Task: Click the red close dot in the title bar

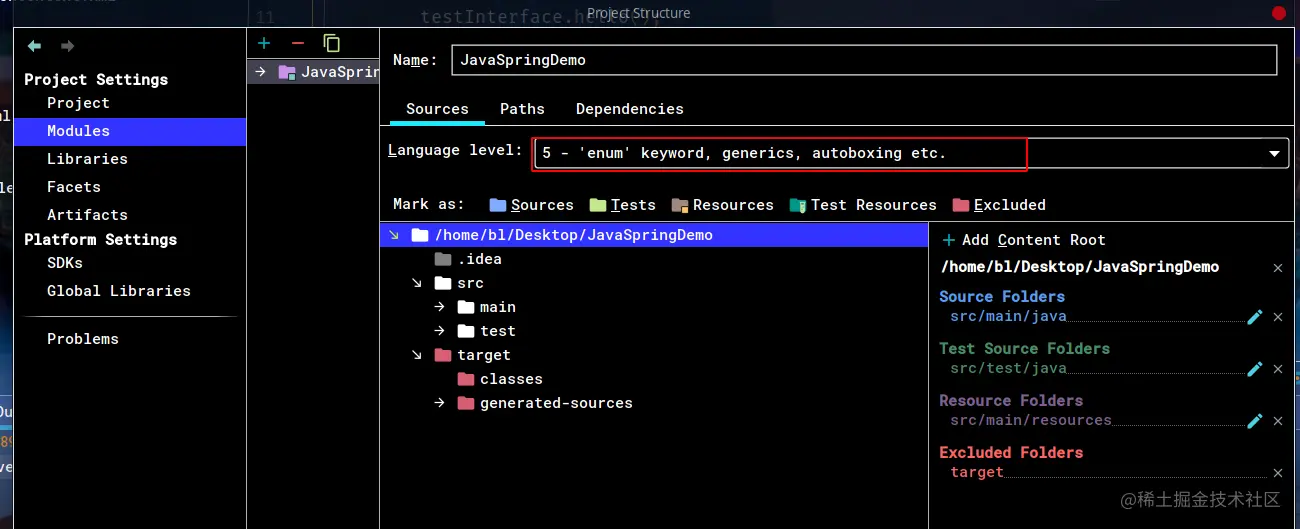Action: coord(1279,13)
